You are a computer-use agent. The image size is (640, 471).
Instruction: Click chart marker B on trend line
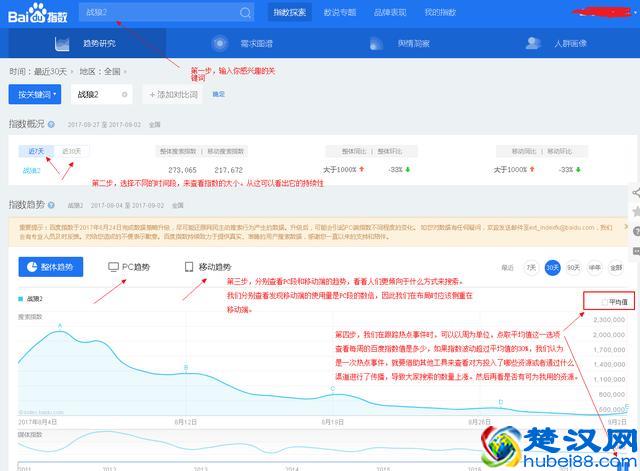click(x=186, y=367)
